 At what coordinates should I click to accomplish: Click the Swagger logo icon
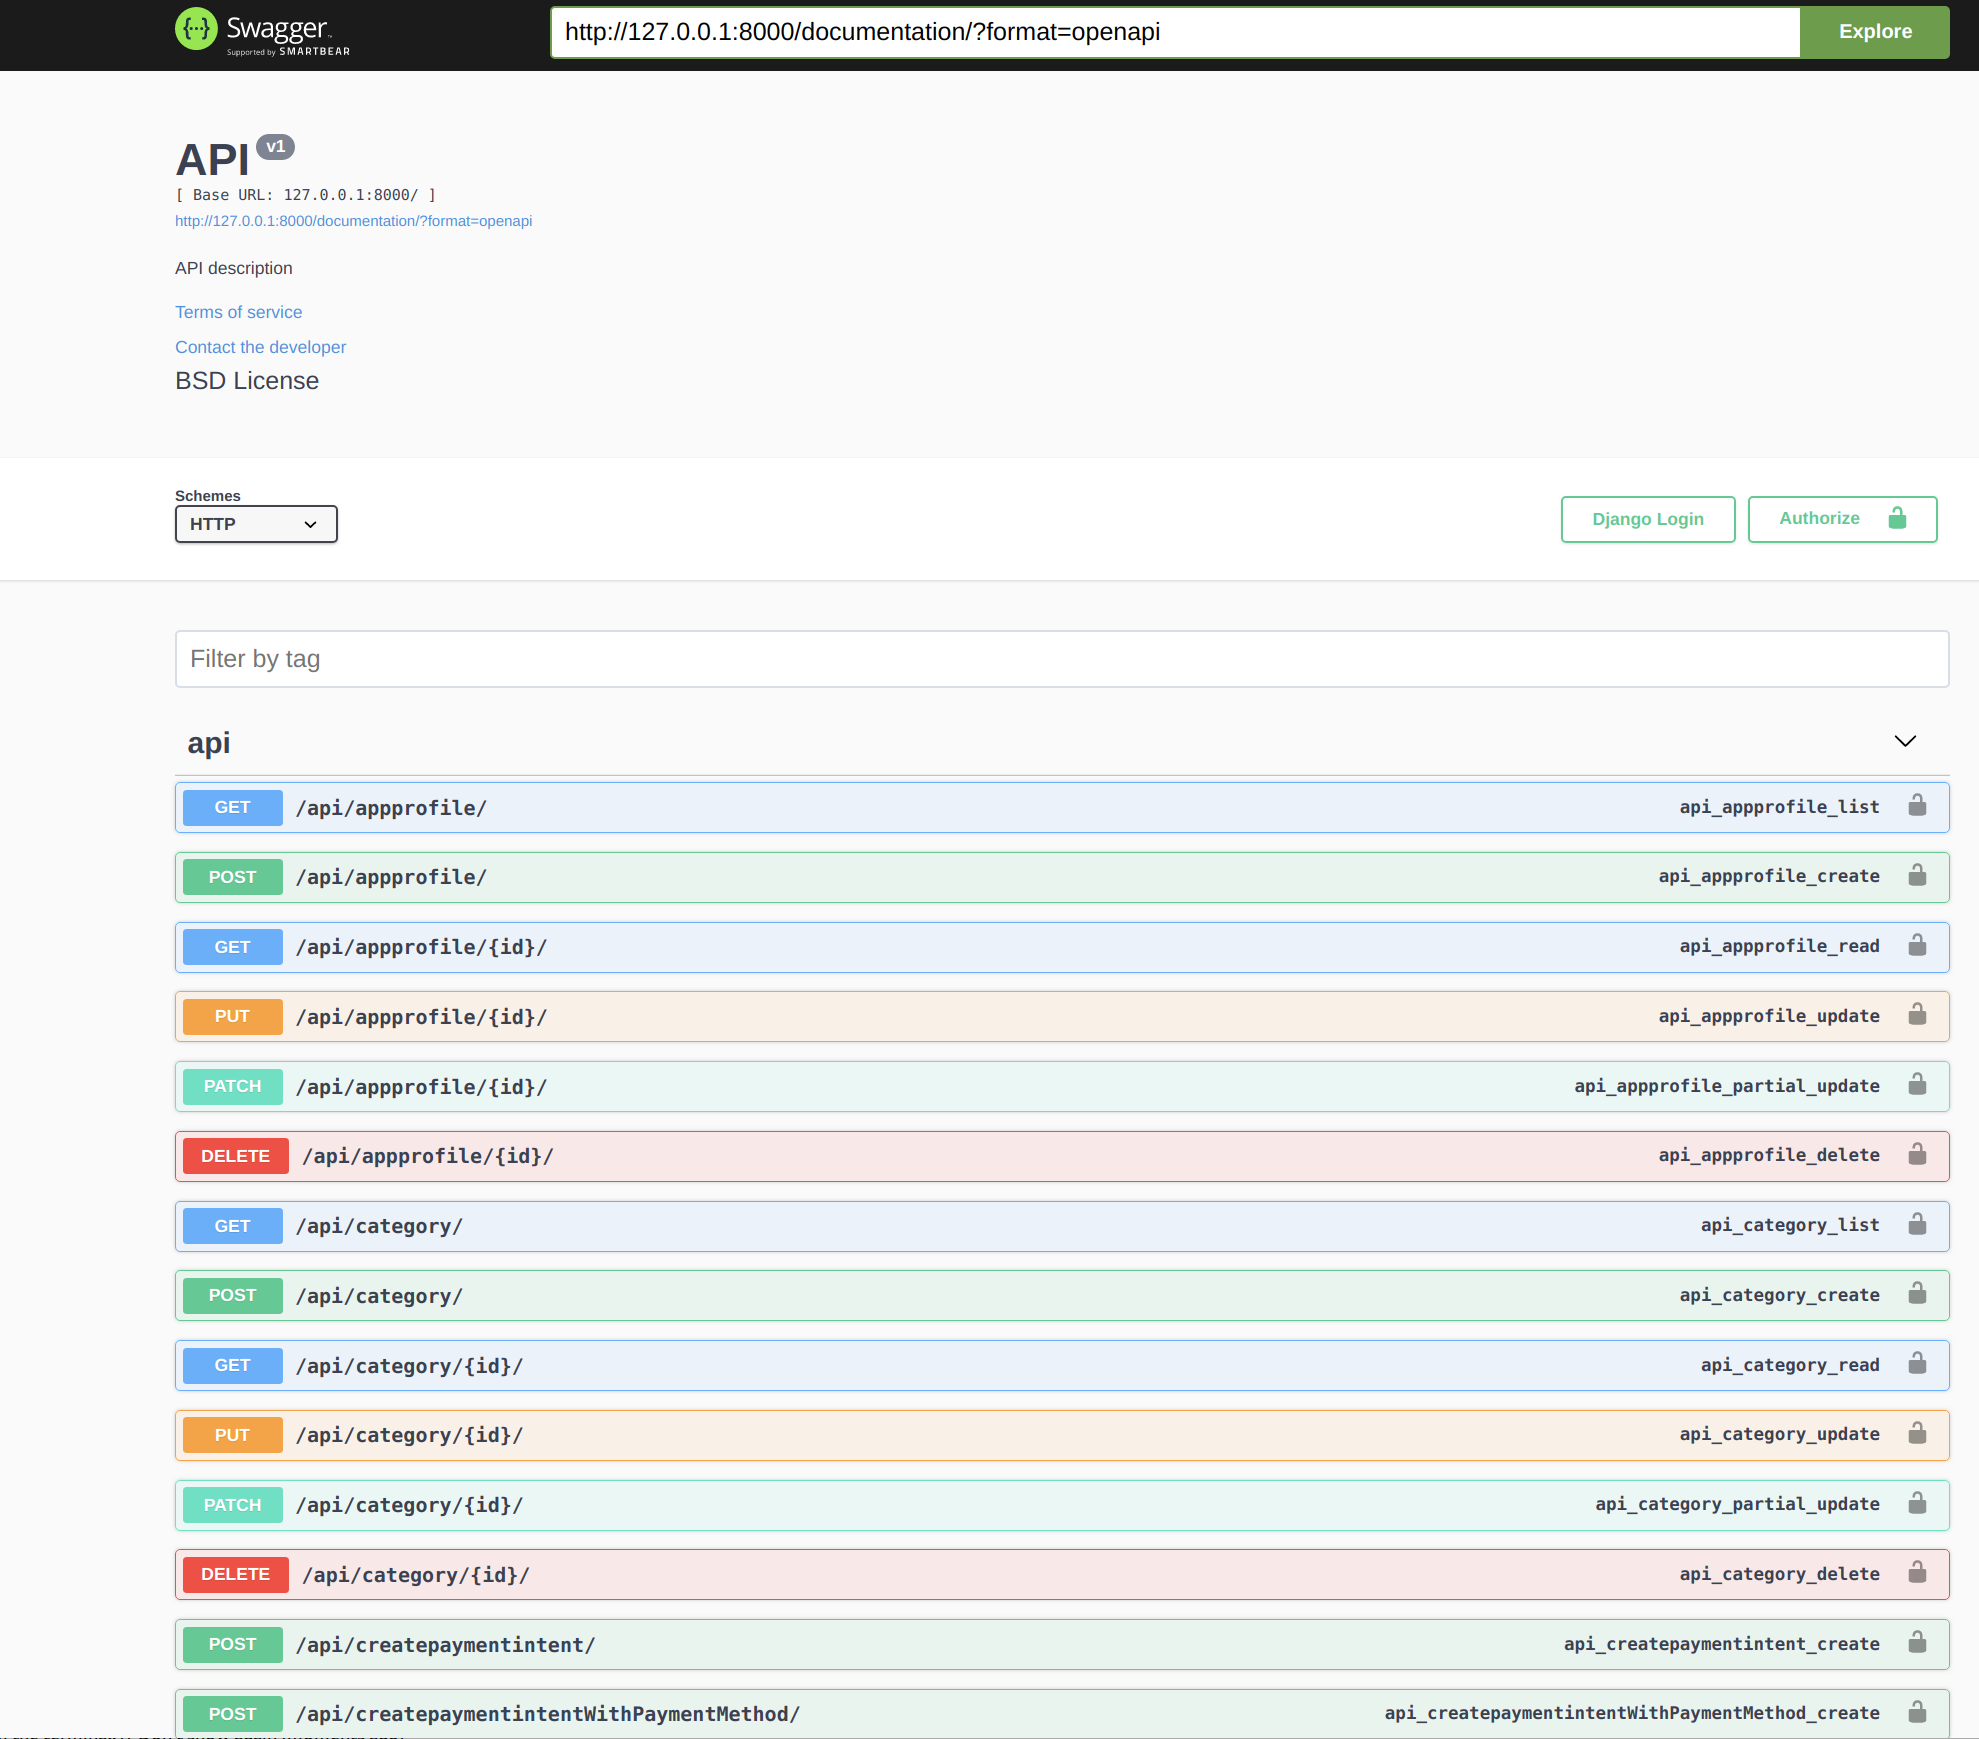point(196,29)
